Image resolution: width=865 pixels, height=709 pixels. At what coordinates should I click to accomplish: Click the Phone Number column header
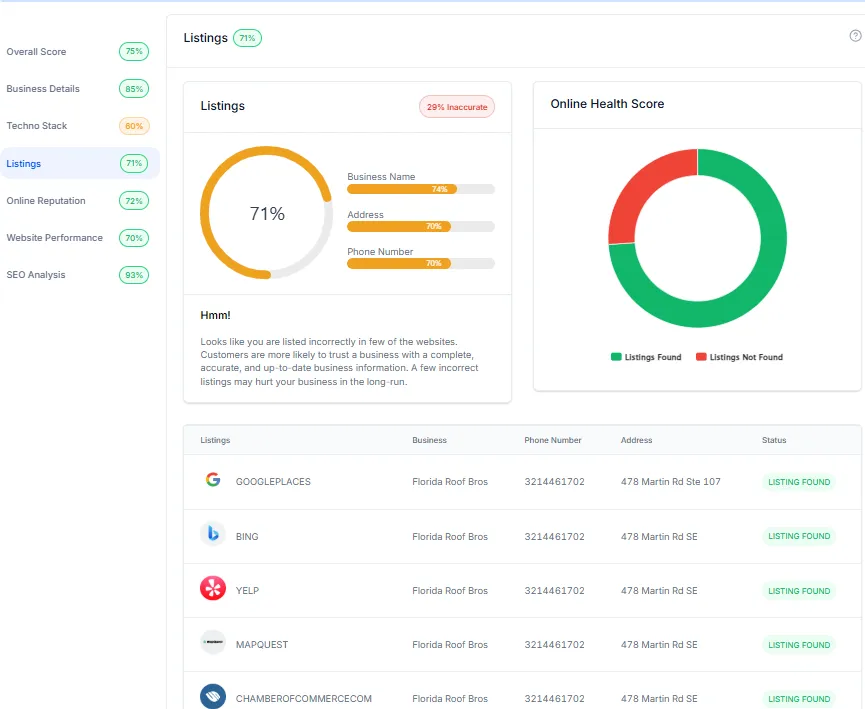(x=553, y=440)
